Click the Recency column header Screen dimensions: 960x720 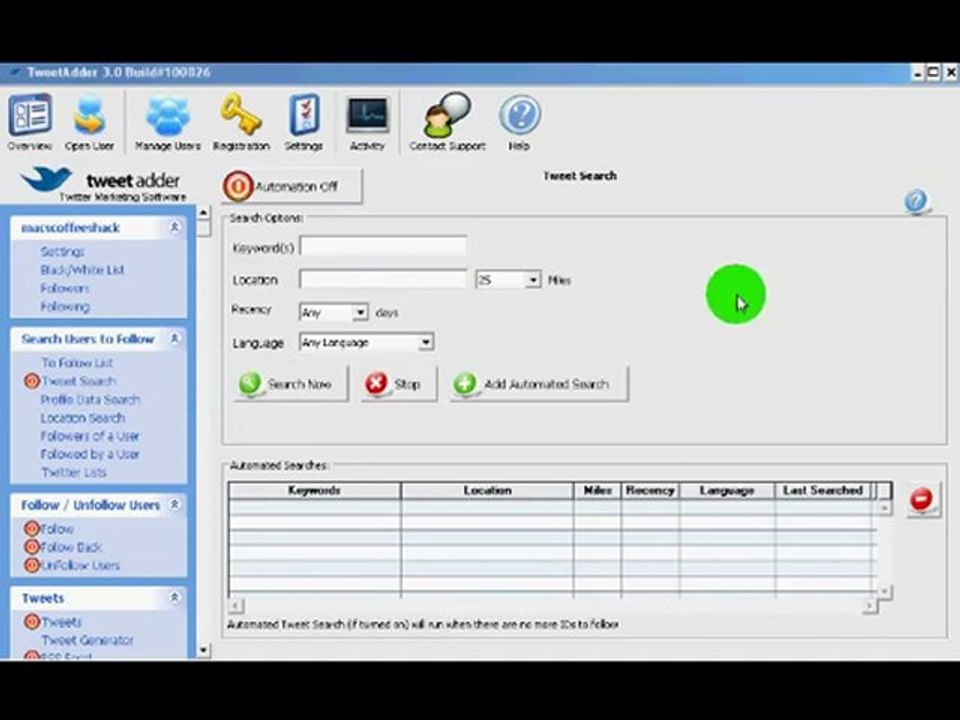(x=650, y=490)
